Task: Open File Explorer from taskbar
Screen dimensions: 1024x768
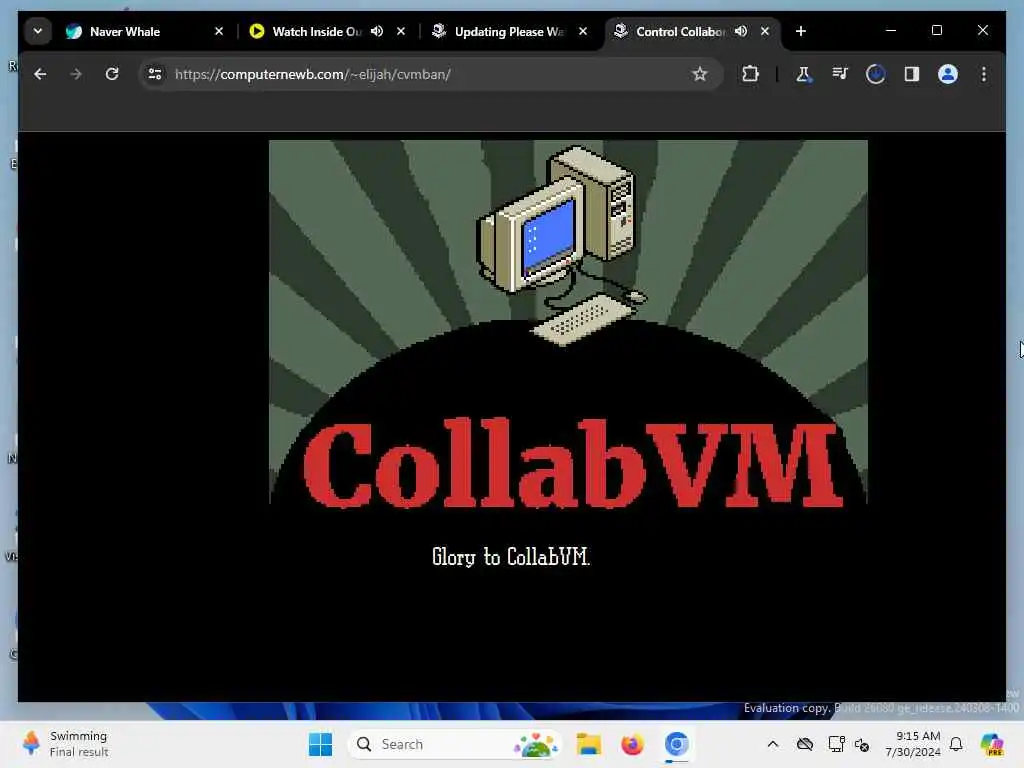Action: (588, 744)
